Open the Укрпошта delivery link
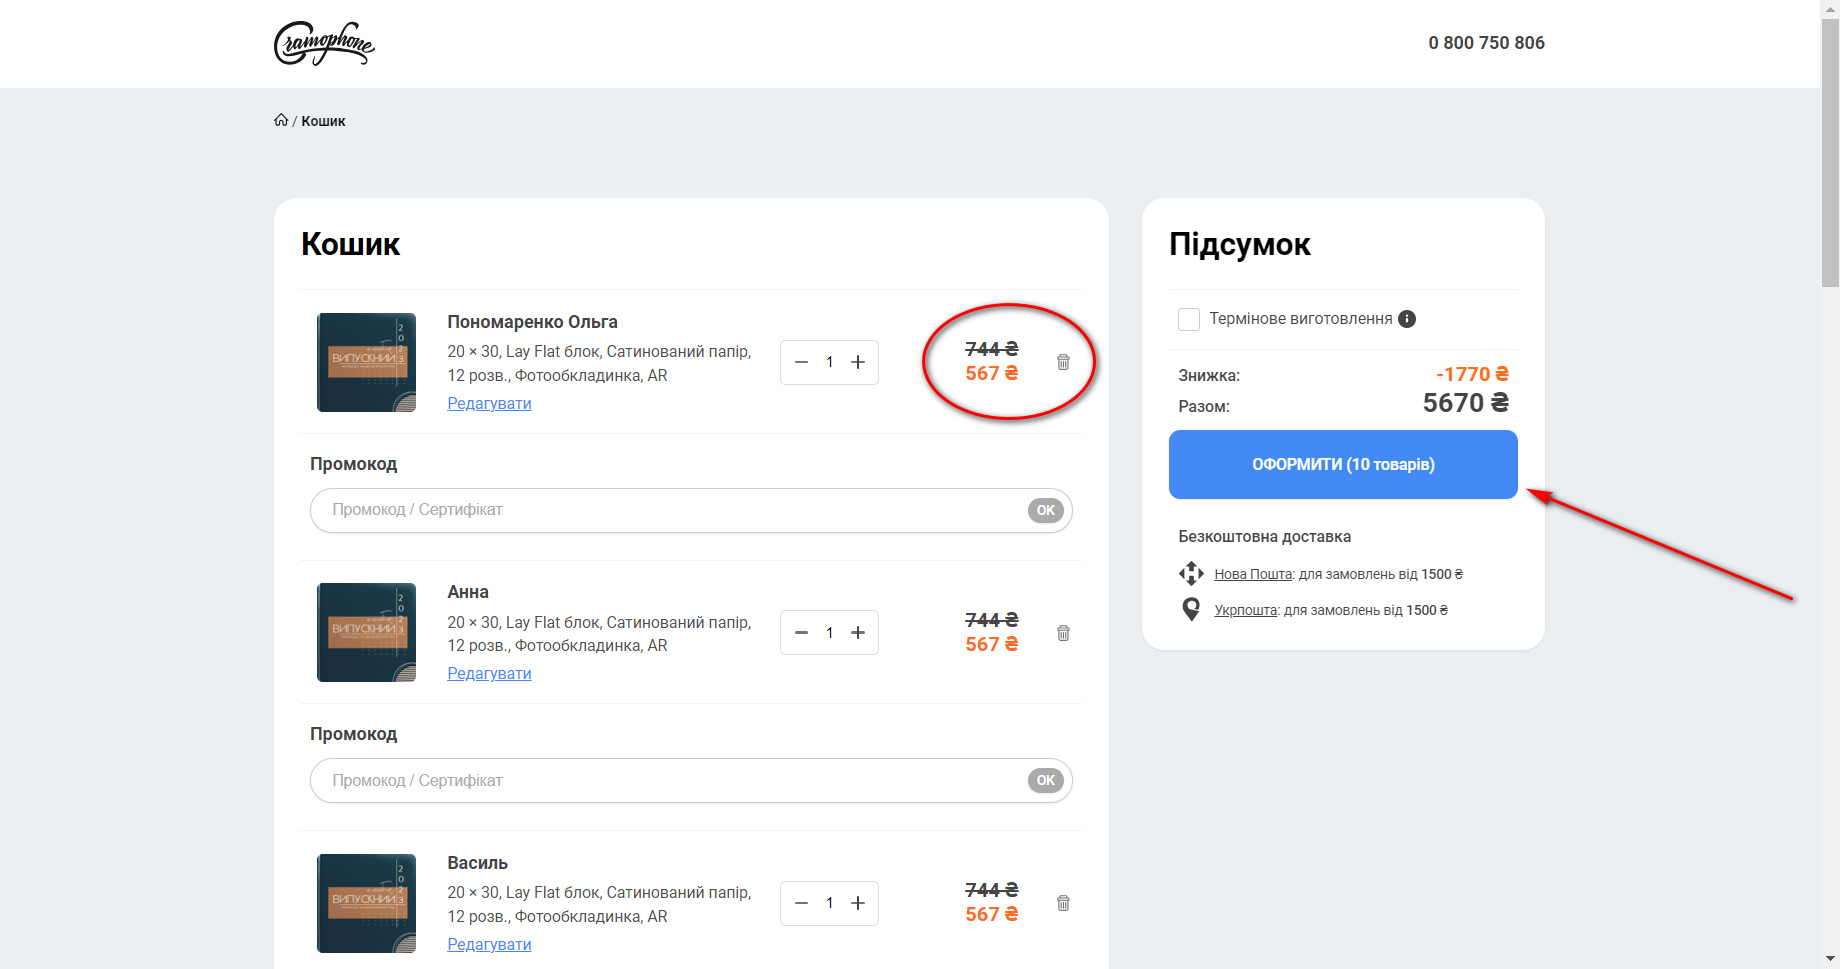The image size is (1840, 969). 1245,610
